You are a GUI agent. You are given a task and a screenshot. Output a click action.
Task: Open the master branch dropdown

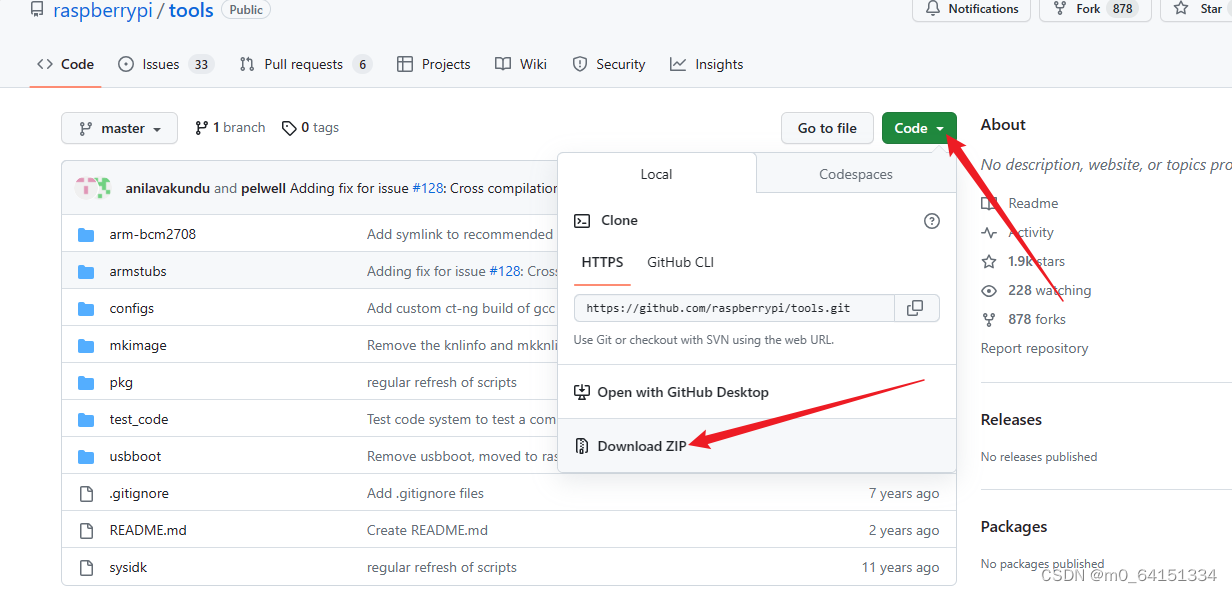119,128
